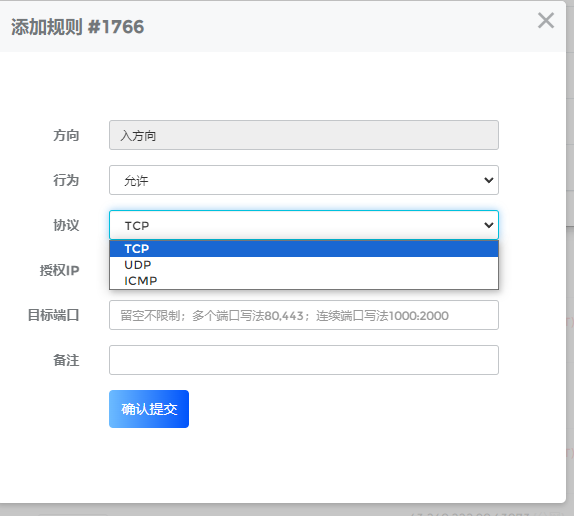Viewport: 574px width, 516px height.
Task: Submit the rule with 确认提交 button
Action: pos(149,409)
